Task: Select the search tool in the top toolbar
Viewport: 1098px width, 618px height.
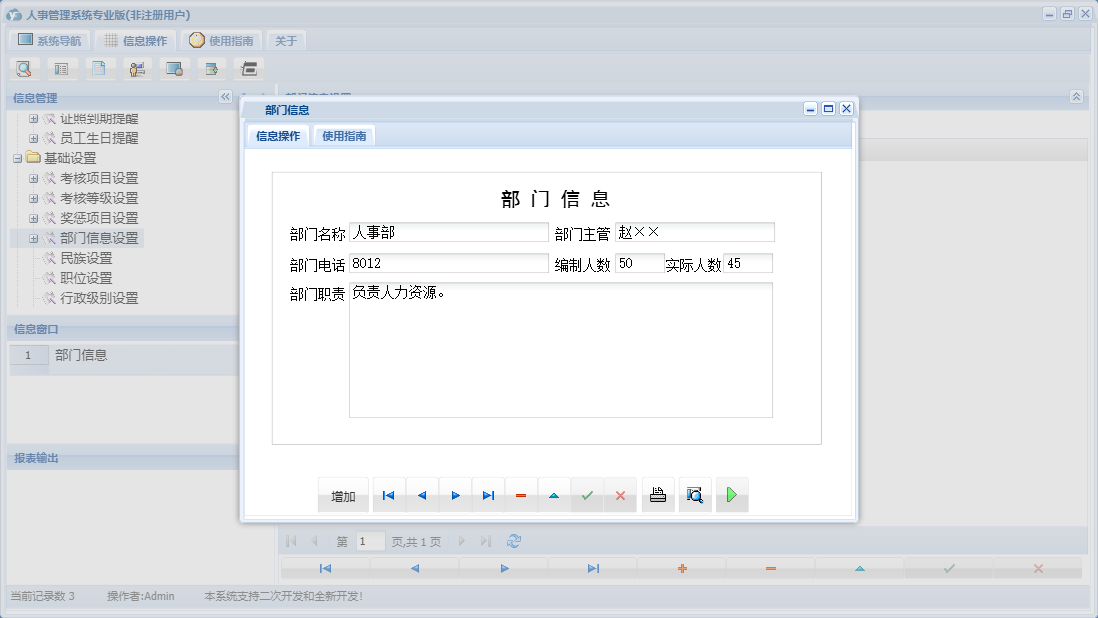Action: click(x=24, y=68)
